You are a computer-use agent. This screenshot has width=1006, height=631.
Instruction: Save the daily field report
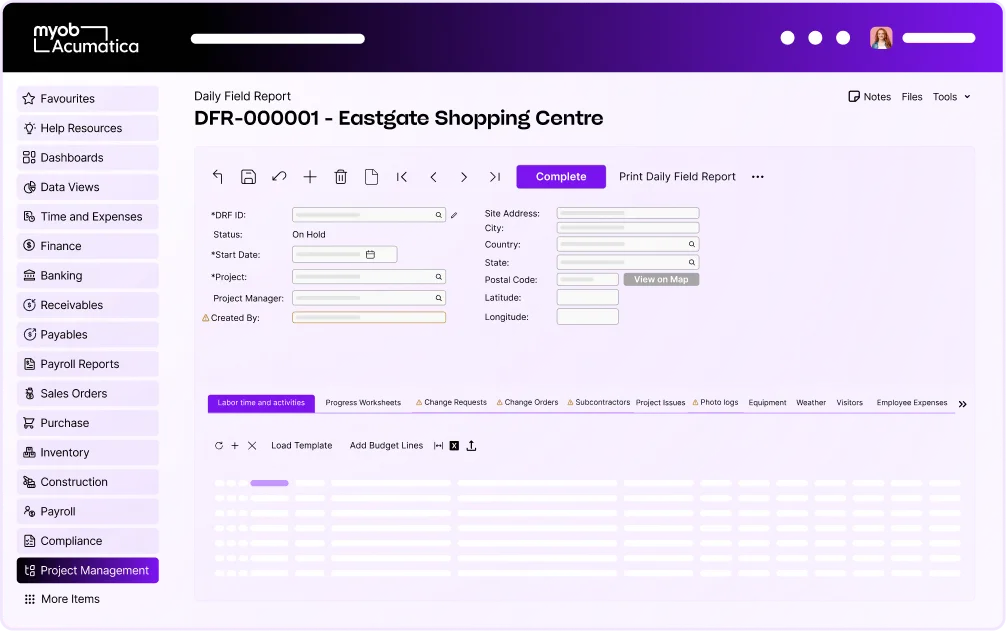coord(248,176)
